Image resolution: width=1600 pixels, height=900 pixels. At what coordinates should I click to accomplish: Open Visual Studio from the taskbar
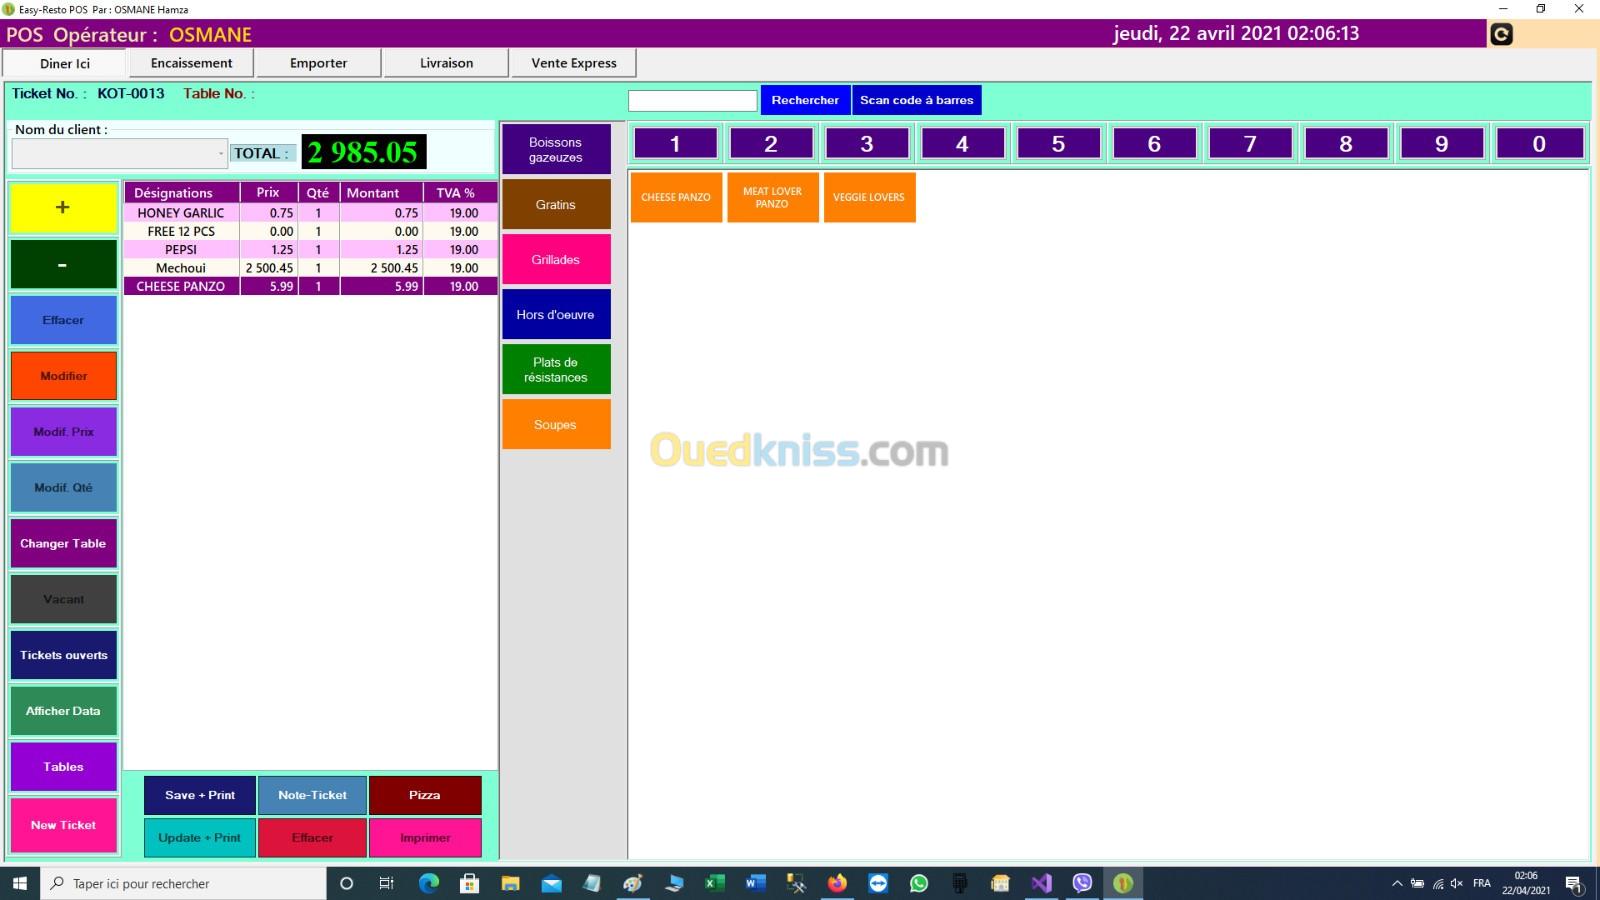pos(1041,883)
